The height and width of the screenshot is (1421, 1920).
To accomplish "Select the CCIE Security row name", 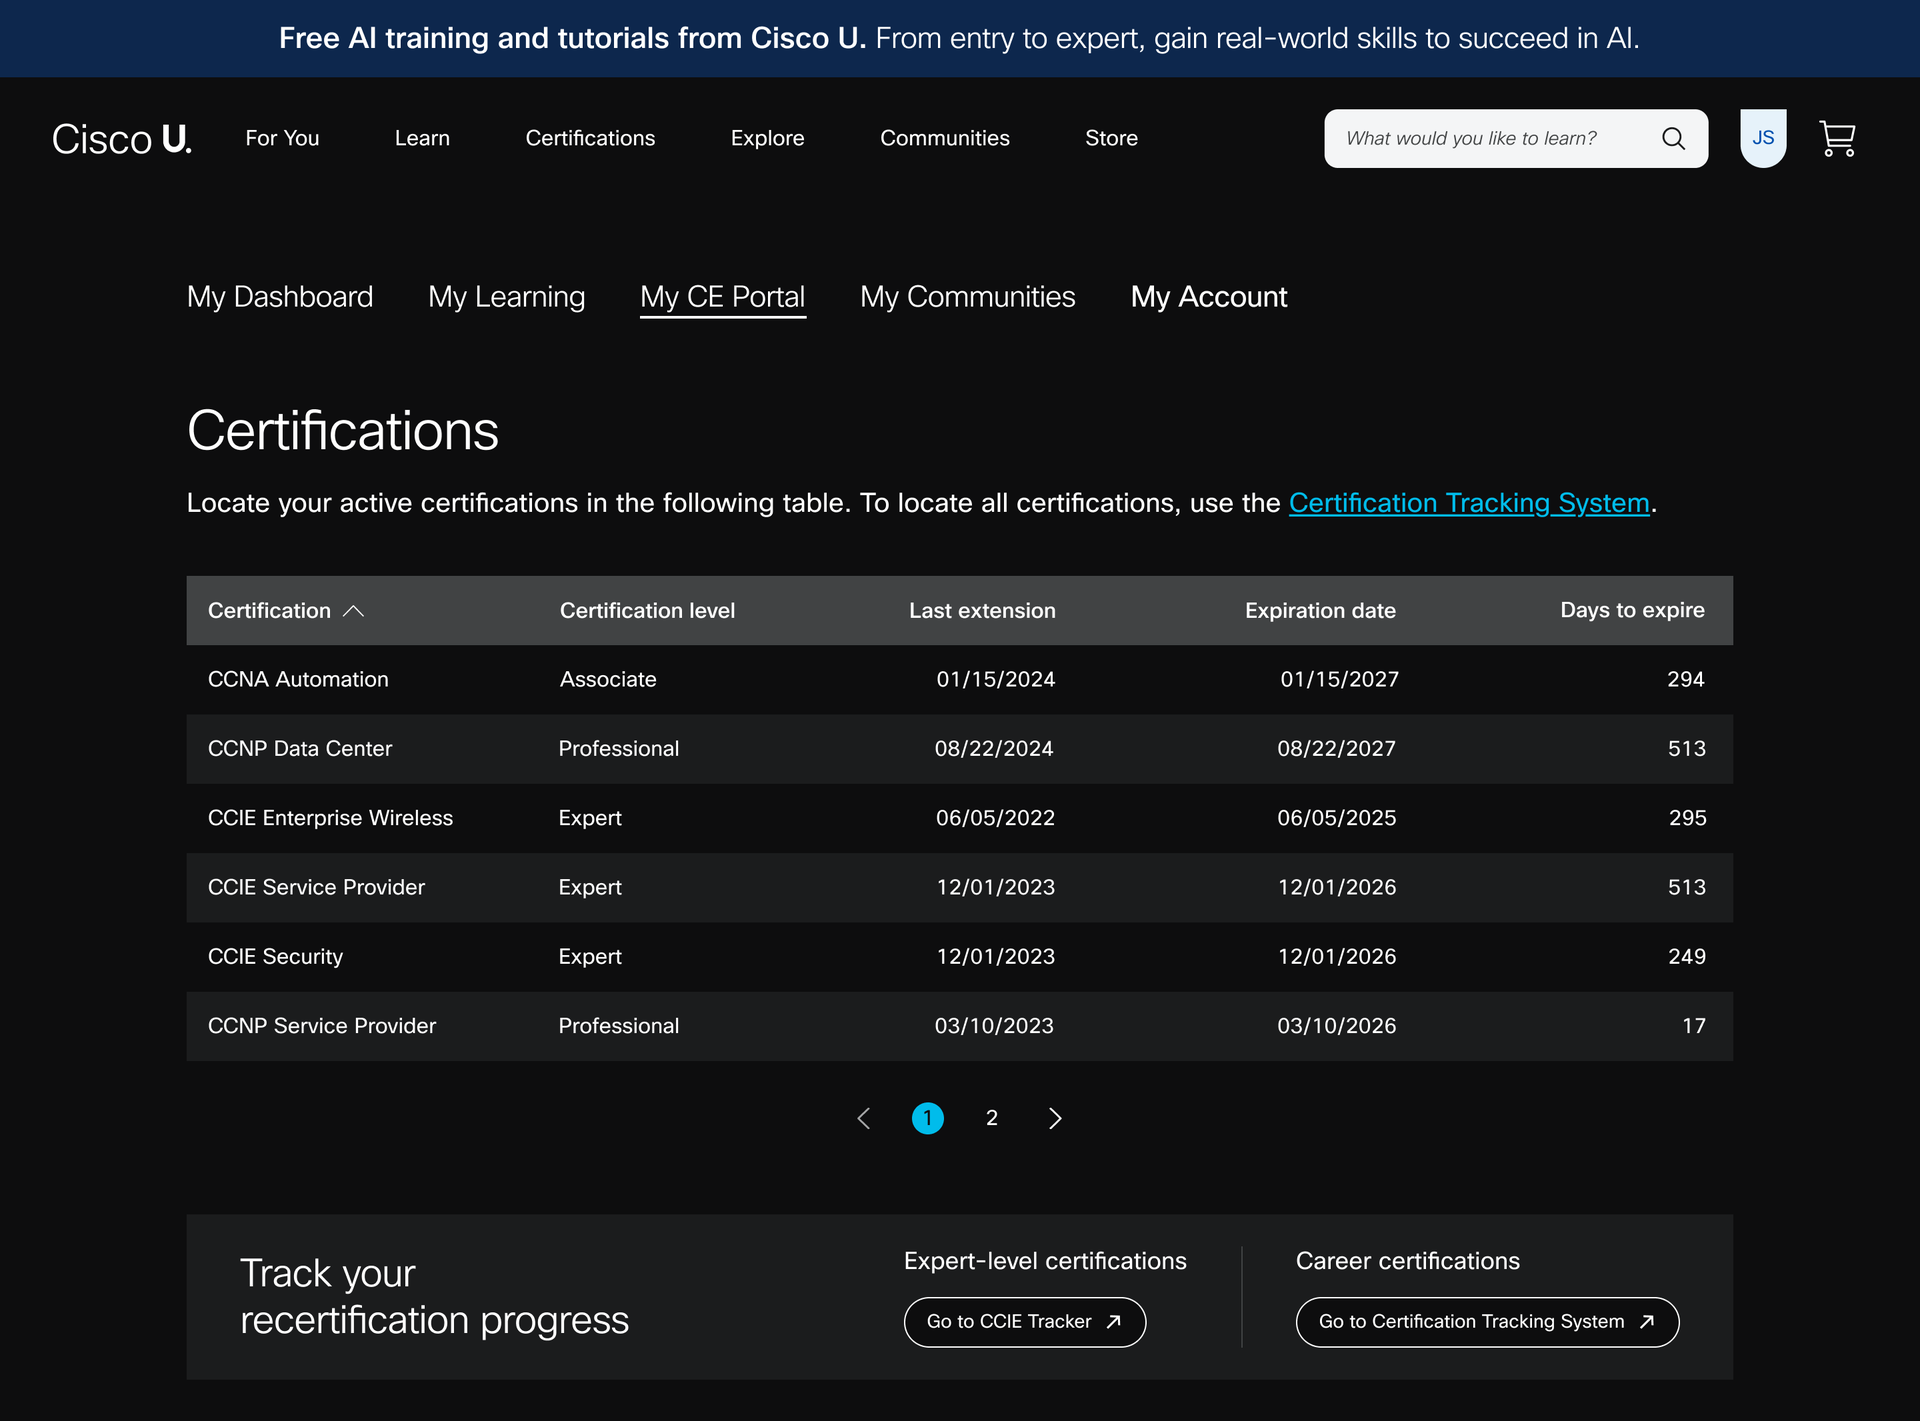I will point(275,957).
